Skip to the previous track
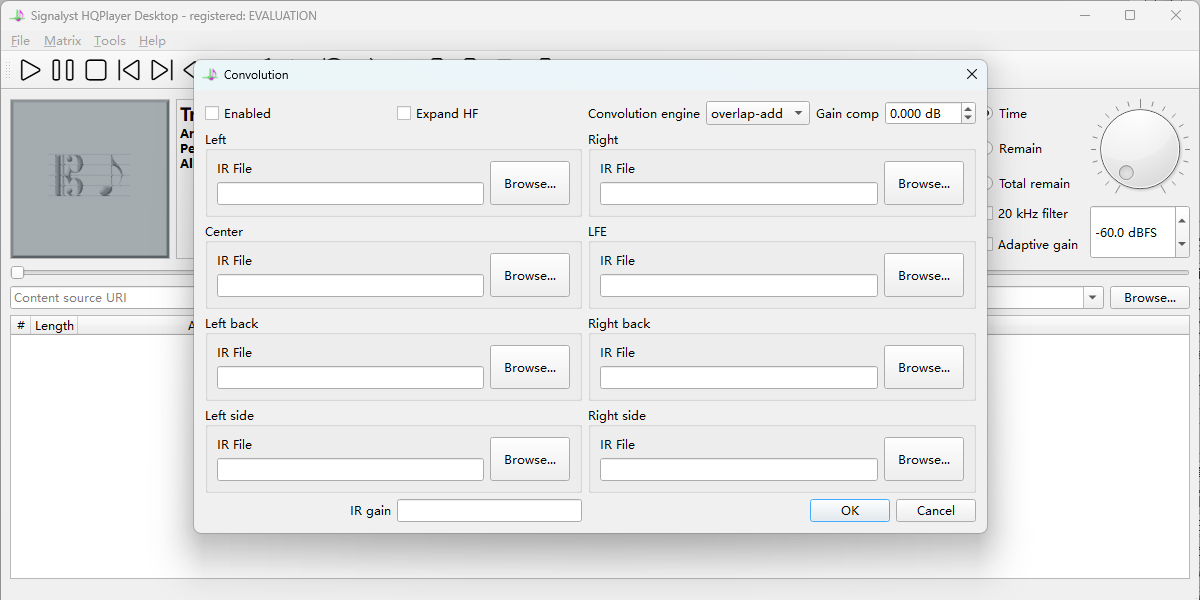The width and height of the screenshot is (1200, 600). 129,70
